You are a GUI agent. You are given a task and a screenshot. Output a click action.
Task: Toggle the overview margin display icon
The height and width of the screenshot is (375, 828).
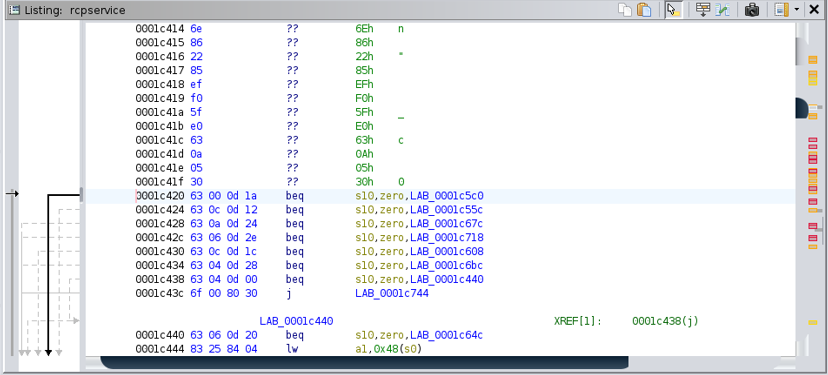pos(782,10)
